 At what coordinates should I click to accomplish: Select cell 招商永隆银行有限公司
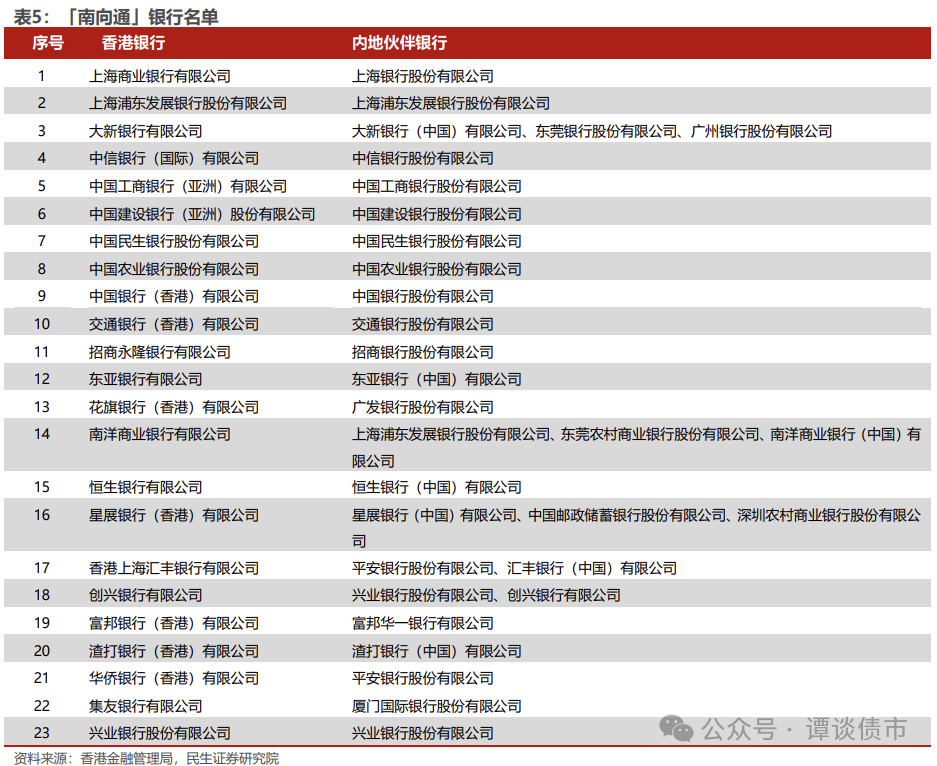tap(160, 352)
